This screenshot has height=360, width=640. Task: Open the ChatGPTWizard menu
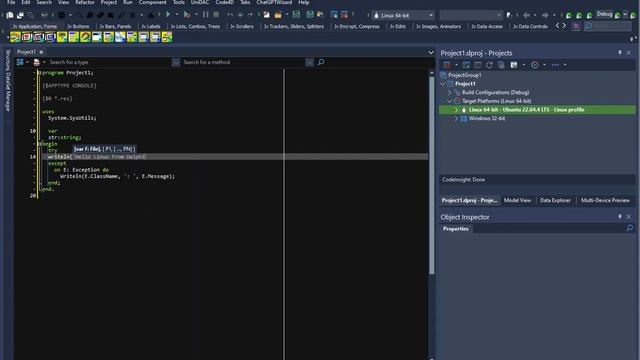[x=274, y=2]
